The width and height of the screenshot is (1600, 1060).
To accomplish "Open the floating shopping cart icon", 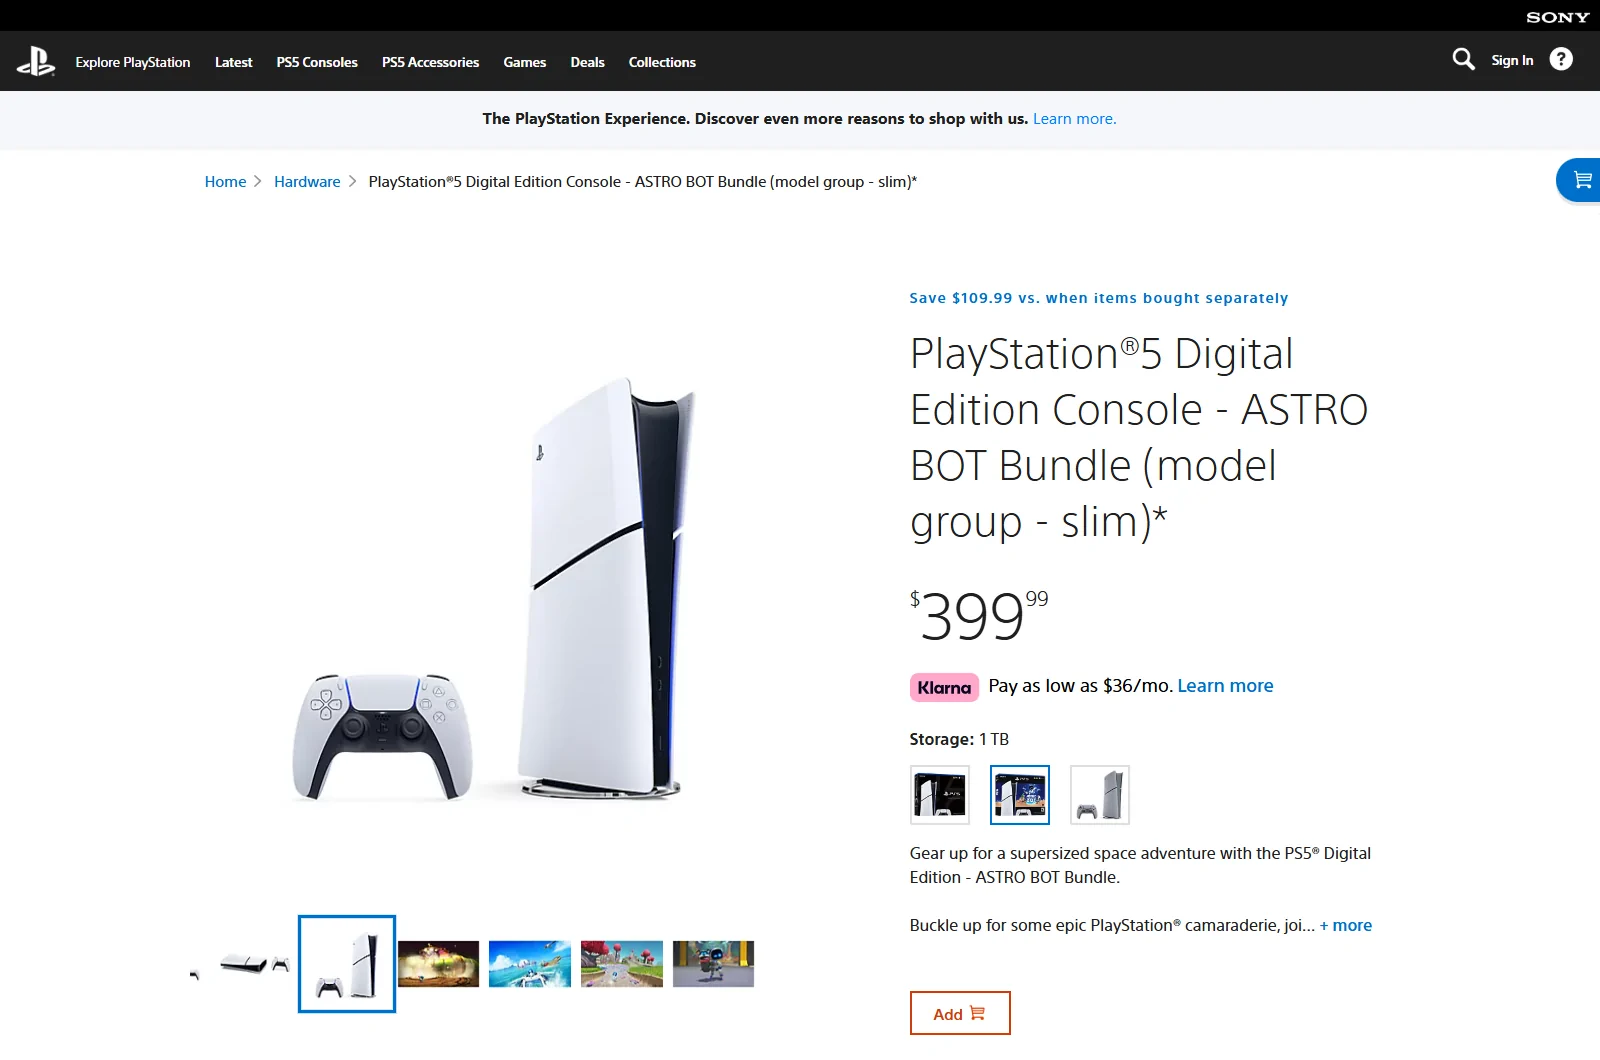I will click(x=1581, y=180).
